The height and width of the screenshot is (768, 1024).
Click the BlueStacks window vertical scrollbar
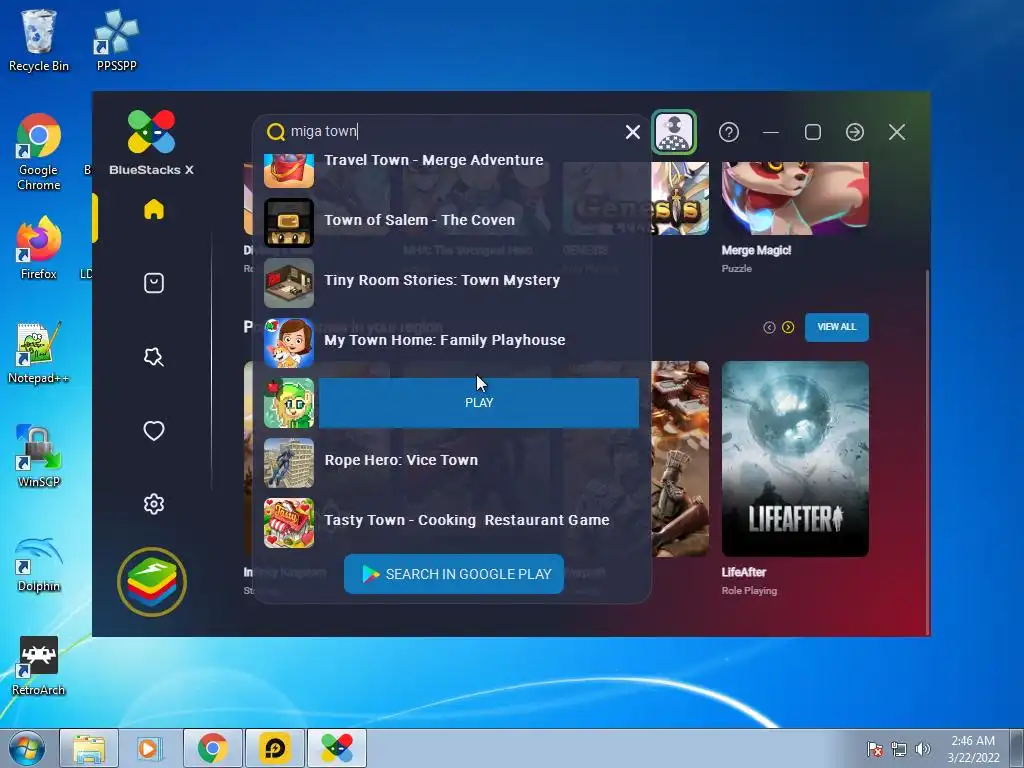click(927, 451)
